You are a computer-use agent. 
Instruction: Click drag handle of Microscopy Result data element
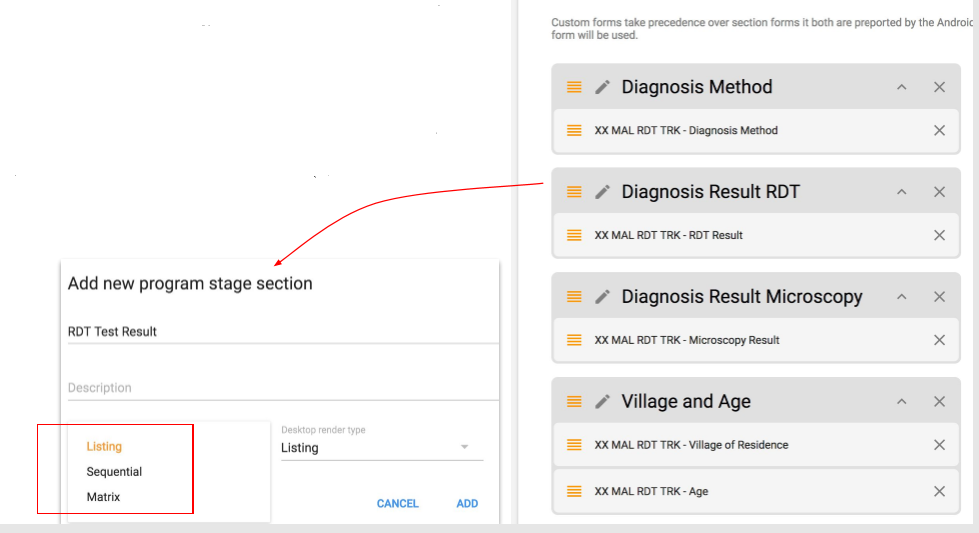click(574, 340)
